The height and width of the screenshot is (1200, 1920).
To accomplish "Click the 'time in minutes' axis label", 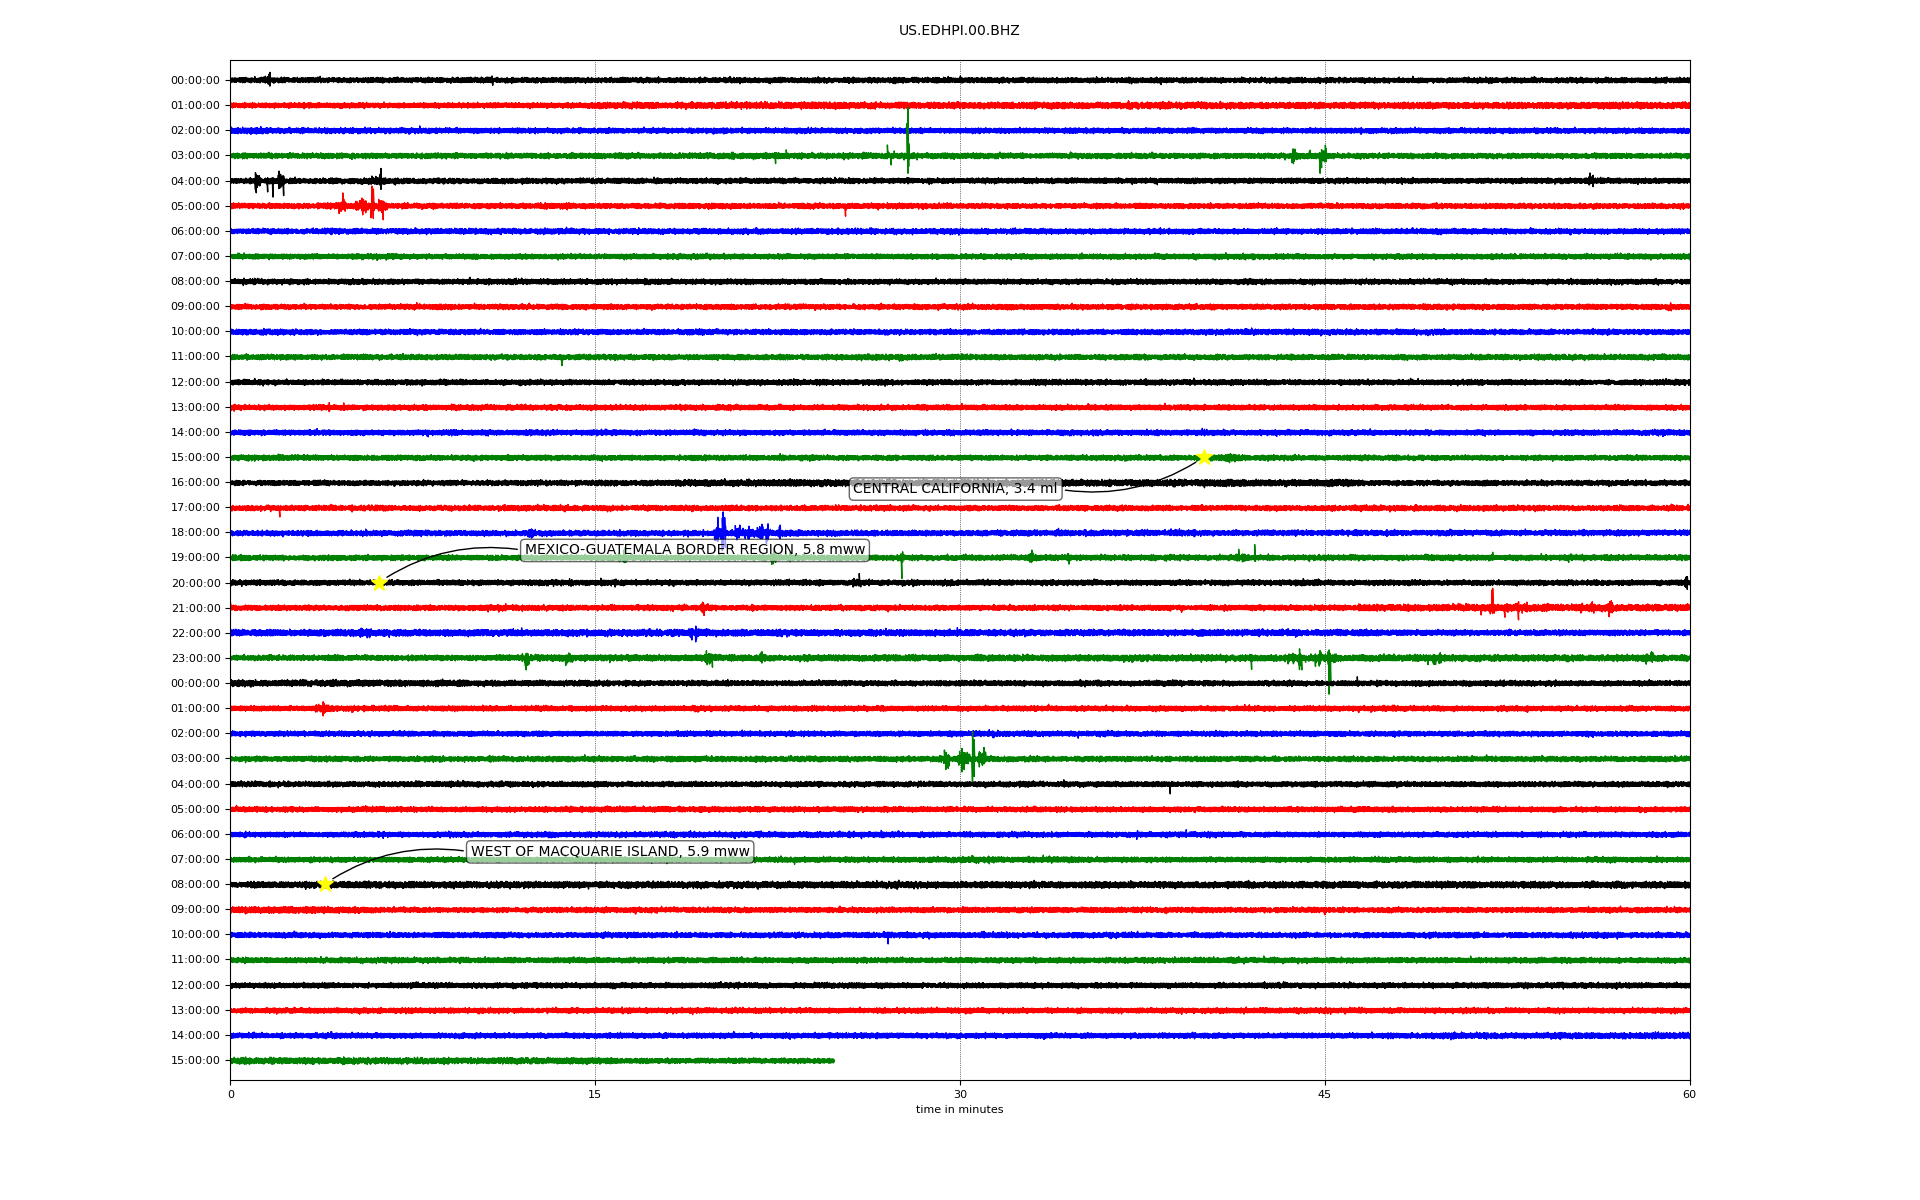I will click(x=958, y=1110).
